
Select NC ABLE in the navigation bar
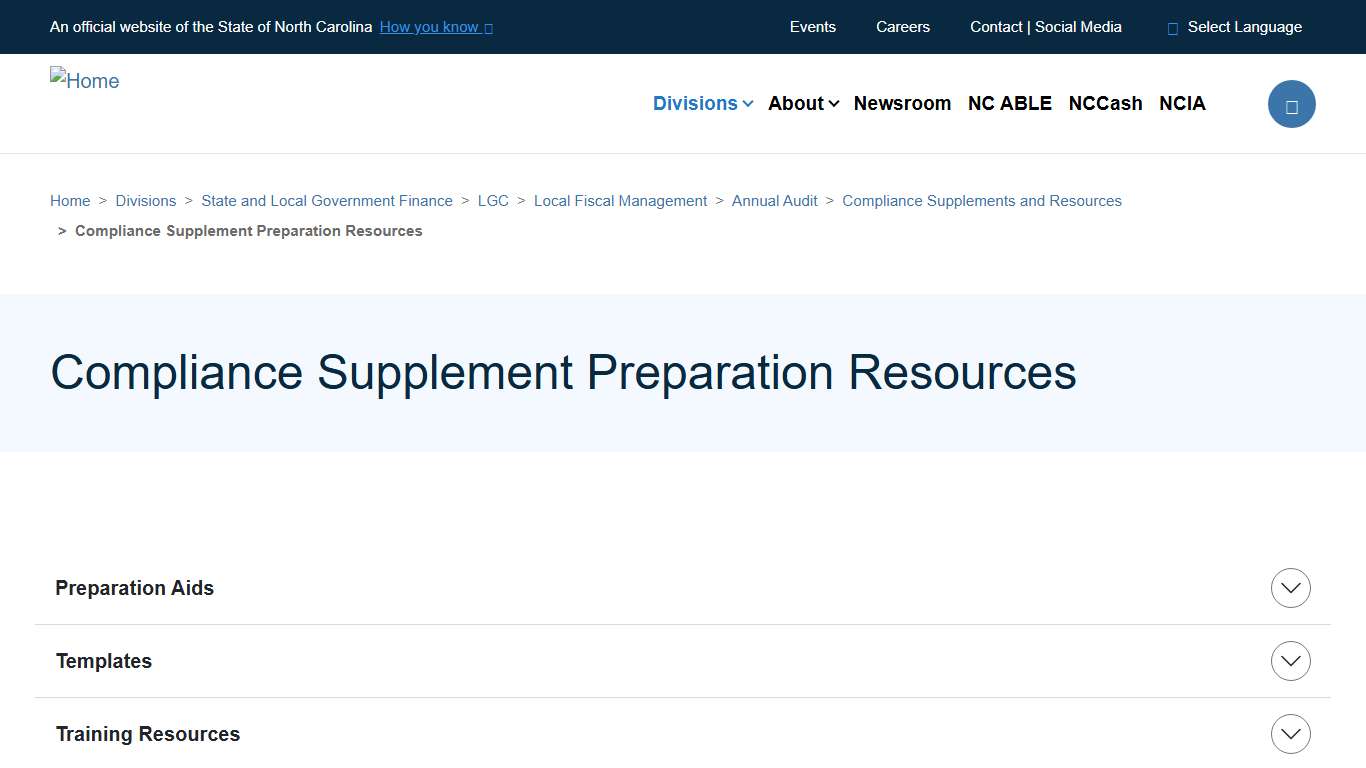click(1009, 103)
